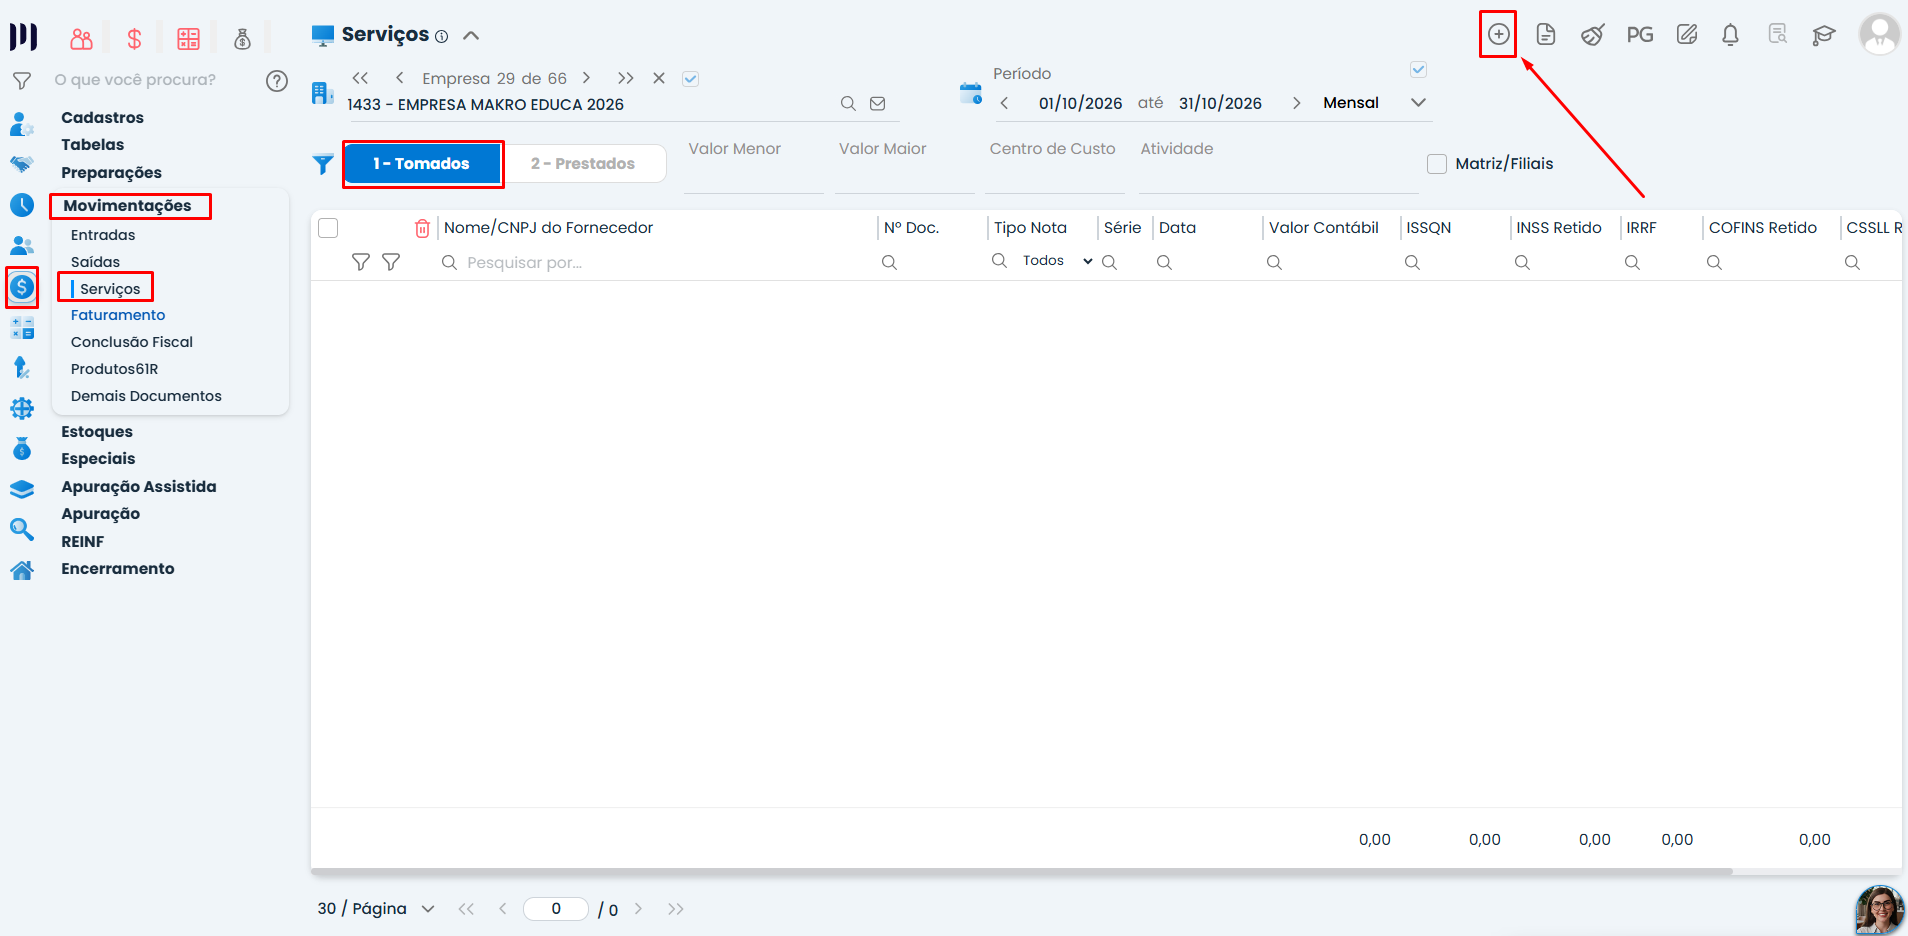1908x936 pixels.
Task: Open the PG toolbar button
Action: point(1639,34)
